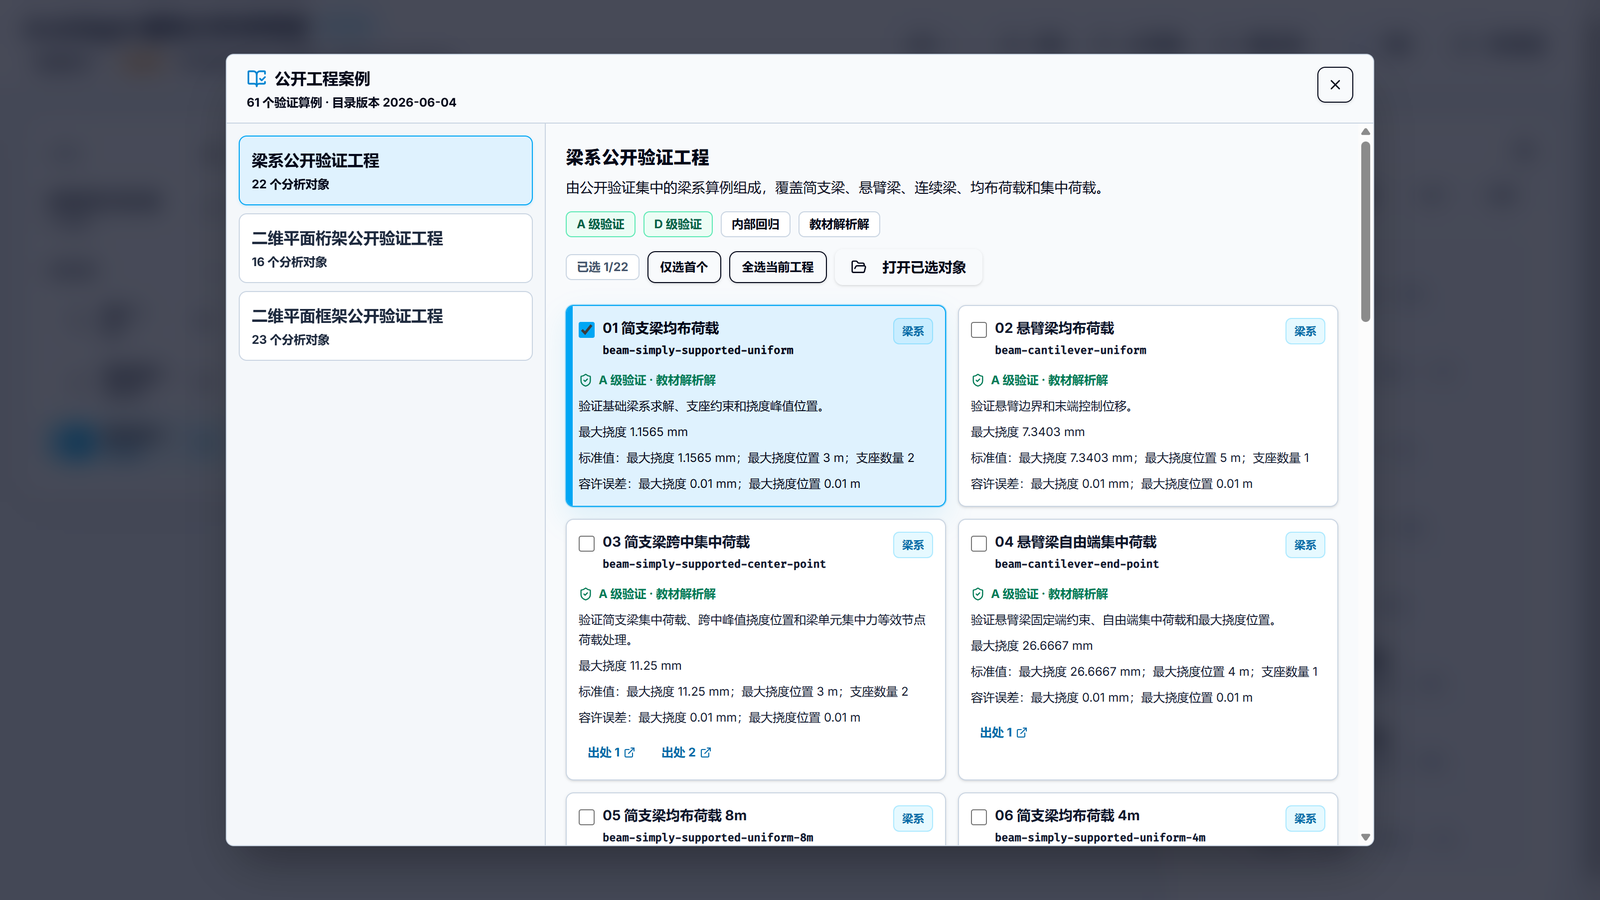This screenshot has width=1600, height=900.
Task: Click the 内部回归 tag
Action: tap(755, 224)
